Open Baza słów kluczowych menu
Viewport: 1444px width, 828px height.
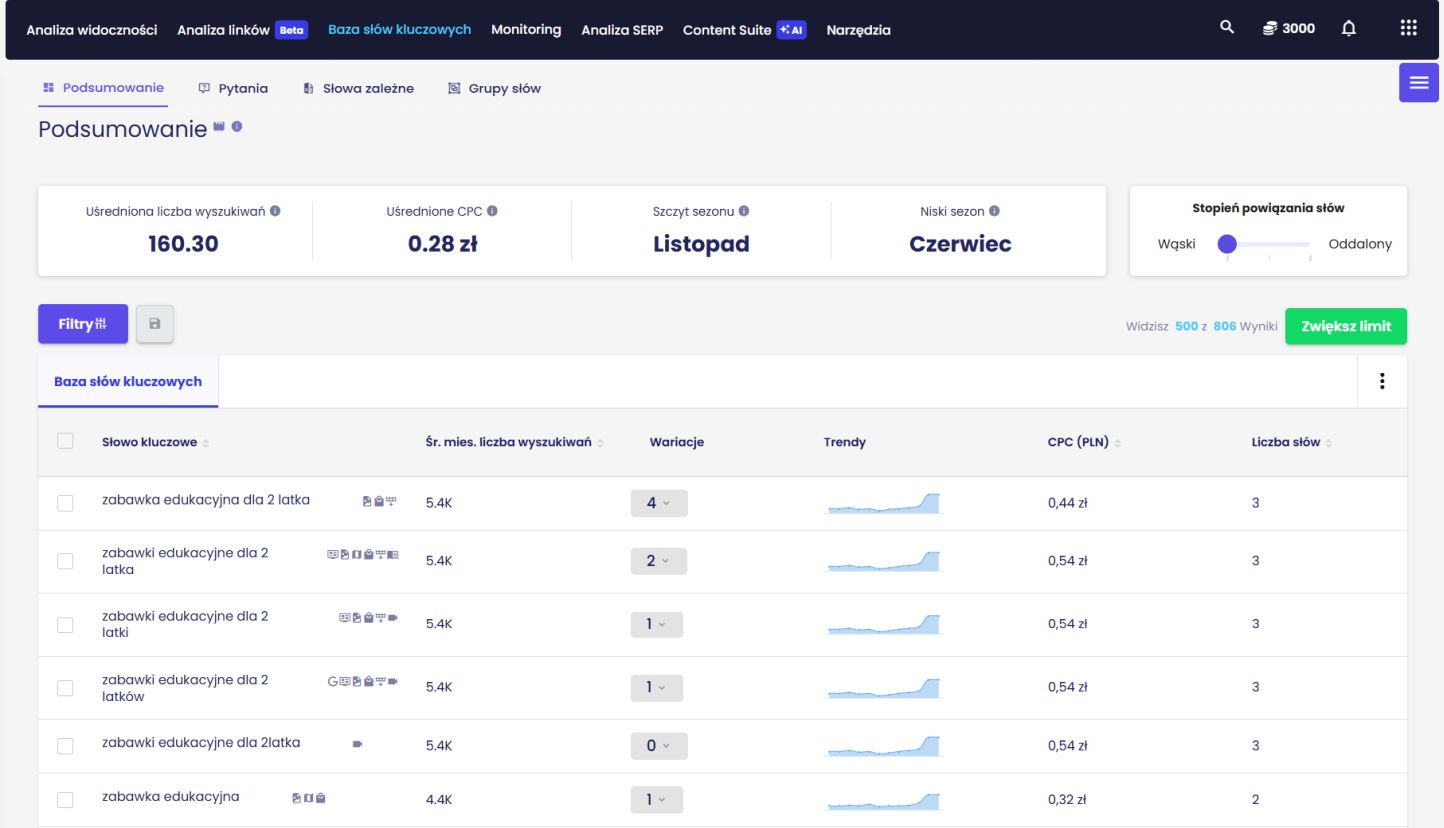coord(400,30)
